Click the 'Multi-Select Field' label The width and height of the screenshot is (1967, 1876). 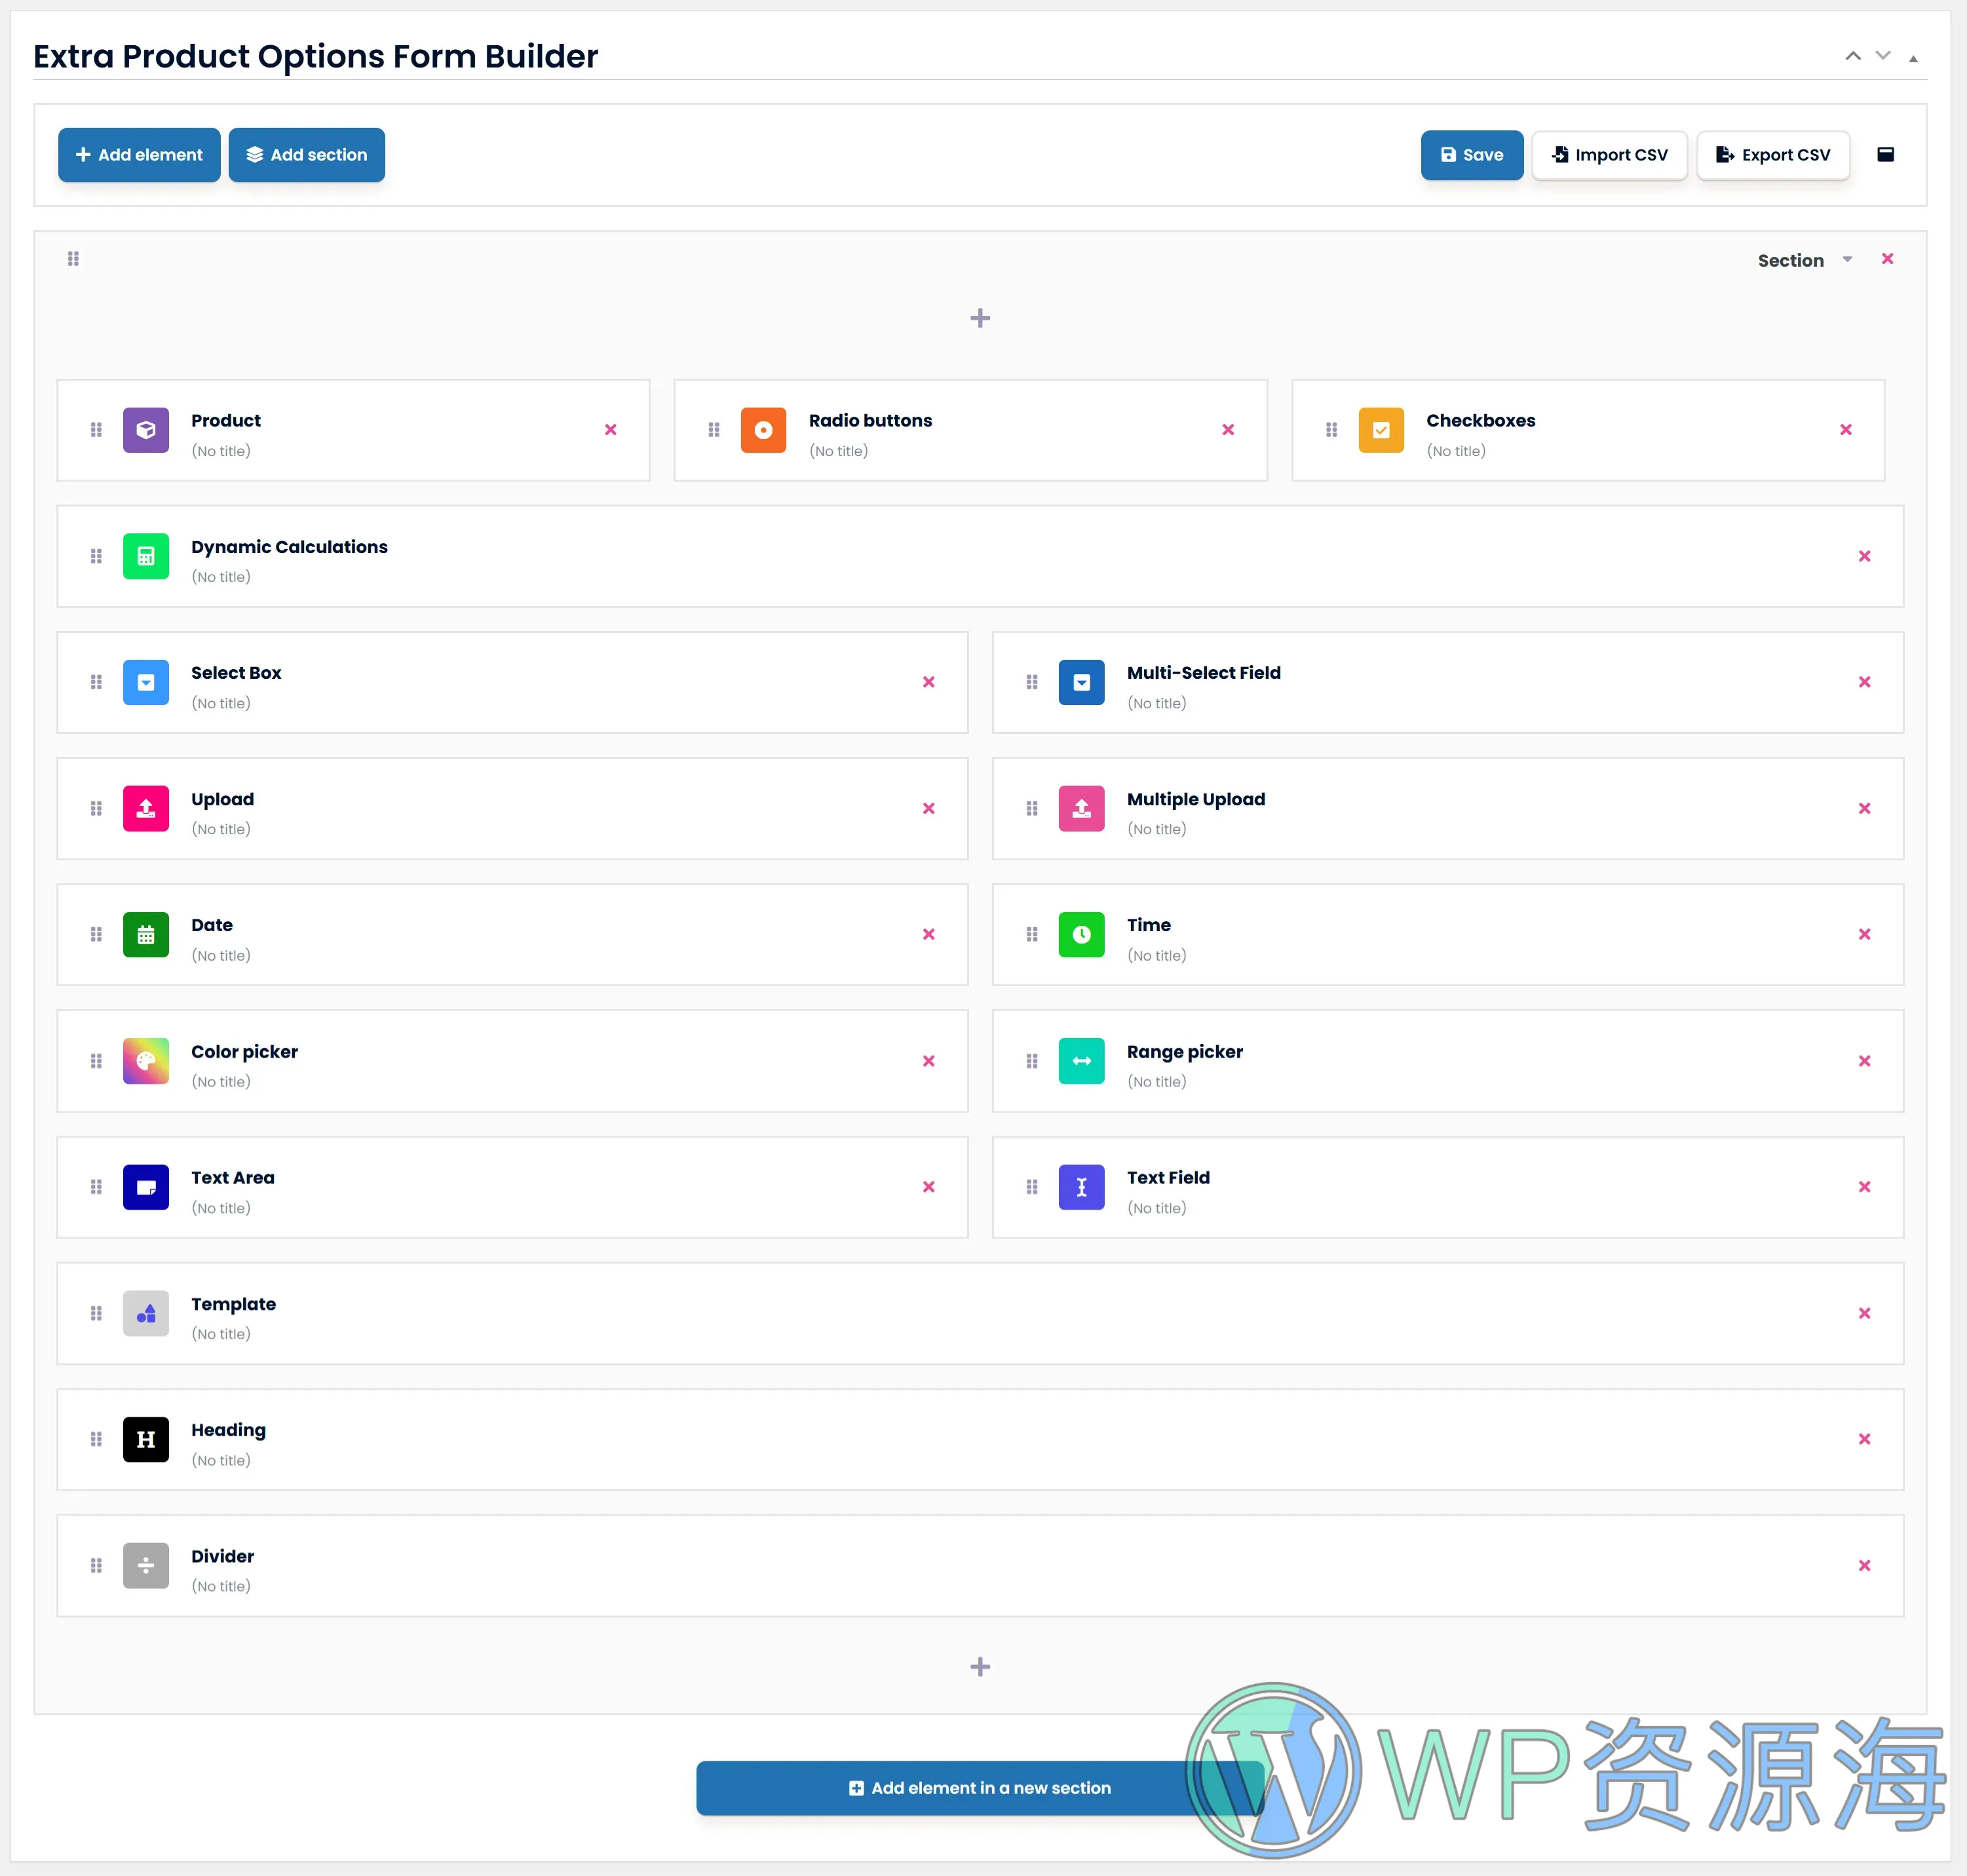point(1203,673)
